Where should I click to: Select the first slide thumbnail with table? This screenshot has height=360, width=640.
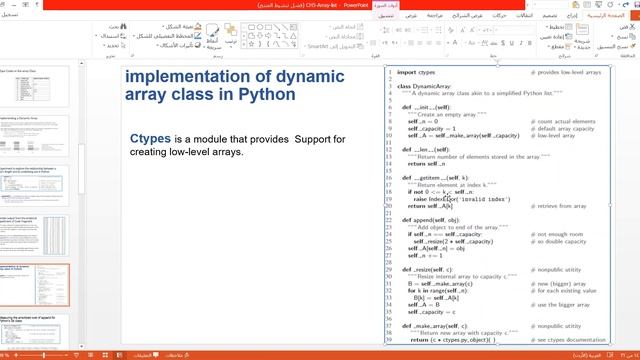click(x=34, y=86)
